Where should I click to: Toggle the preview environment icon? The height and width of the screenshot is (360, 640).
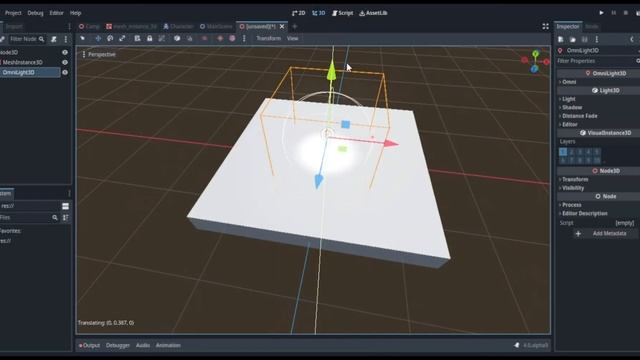[232, 38]
